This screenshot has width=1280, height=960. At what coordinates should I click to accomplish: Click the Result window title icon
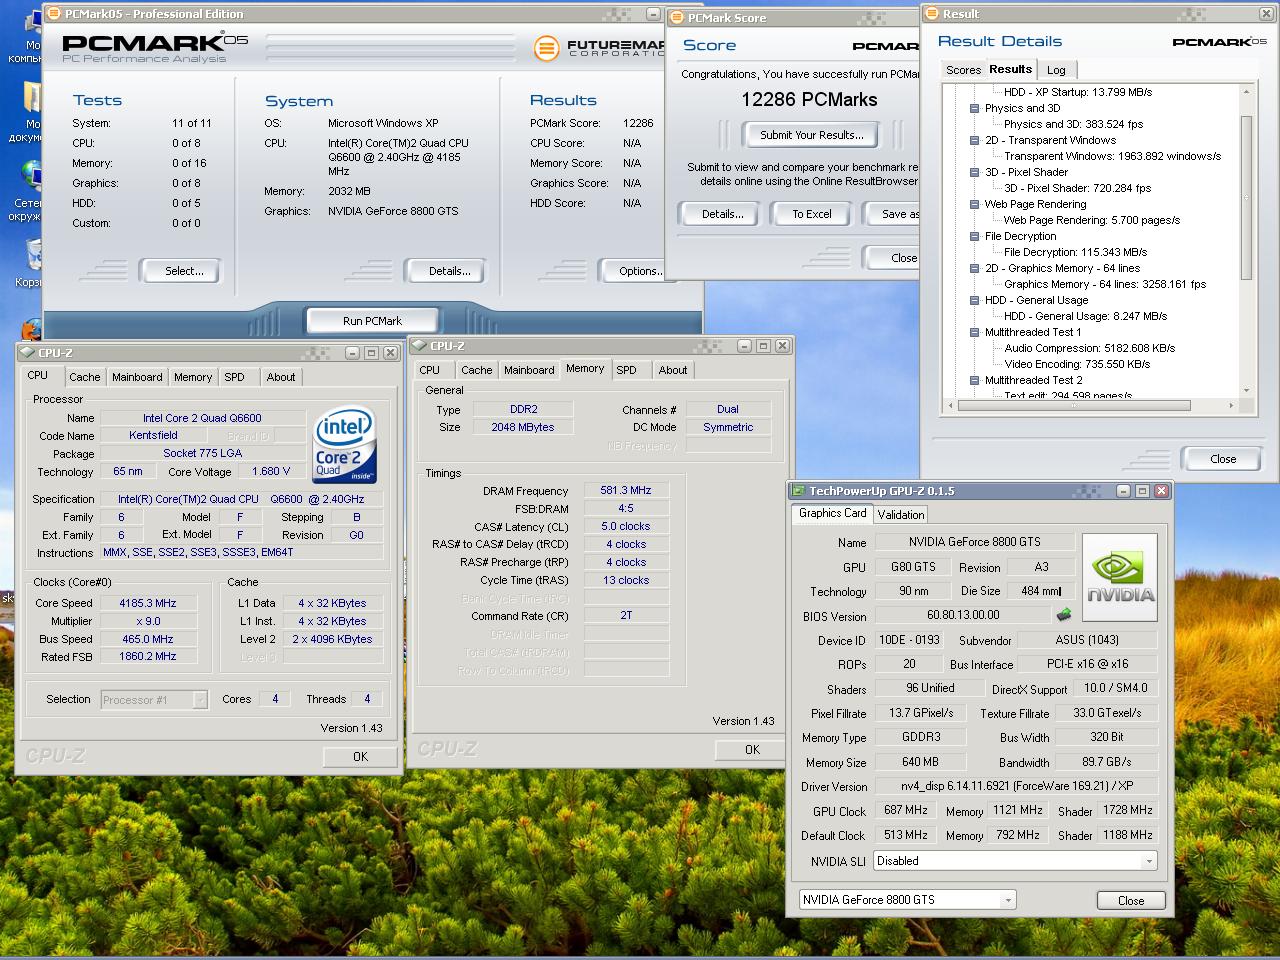[x=931, y=14]
